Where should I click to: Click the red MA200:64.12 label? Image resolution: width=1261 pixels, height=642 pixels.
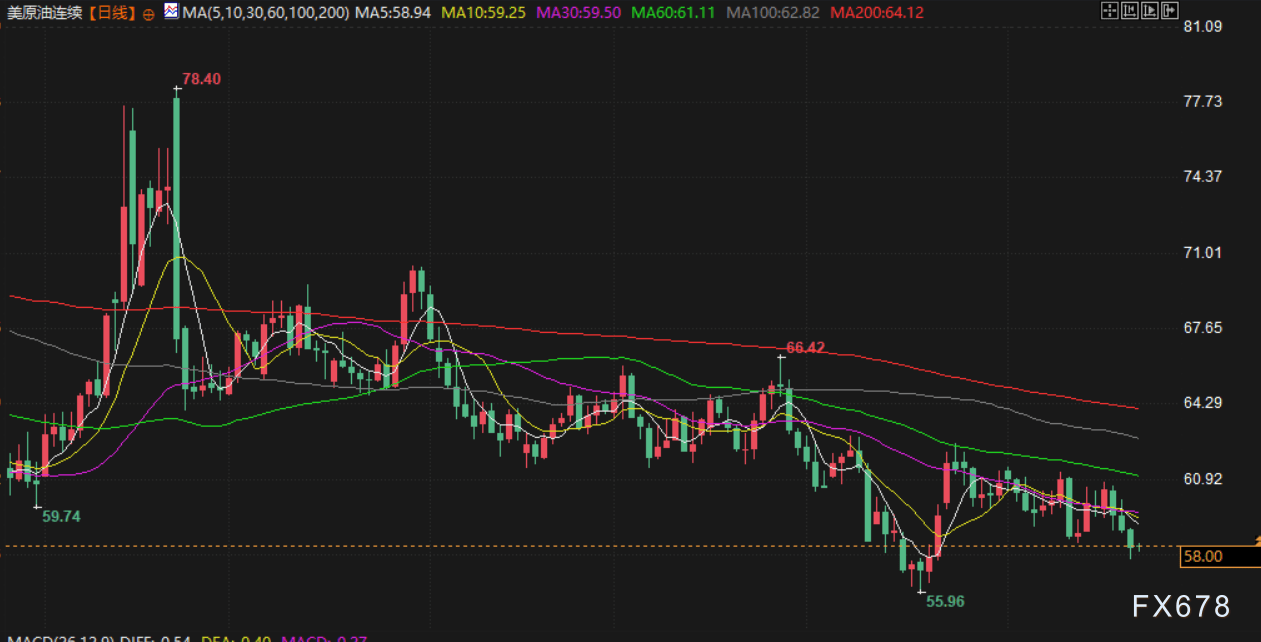tap(877, 13)
